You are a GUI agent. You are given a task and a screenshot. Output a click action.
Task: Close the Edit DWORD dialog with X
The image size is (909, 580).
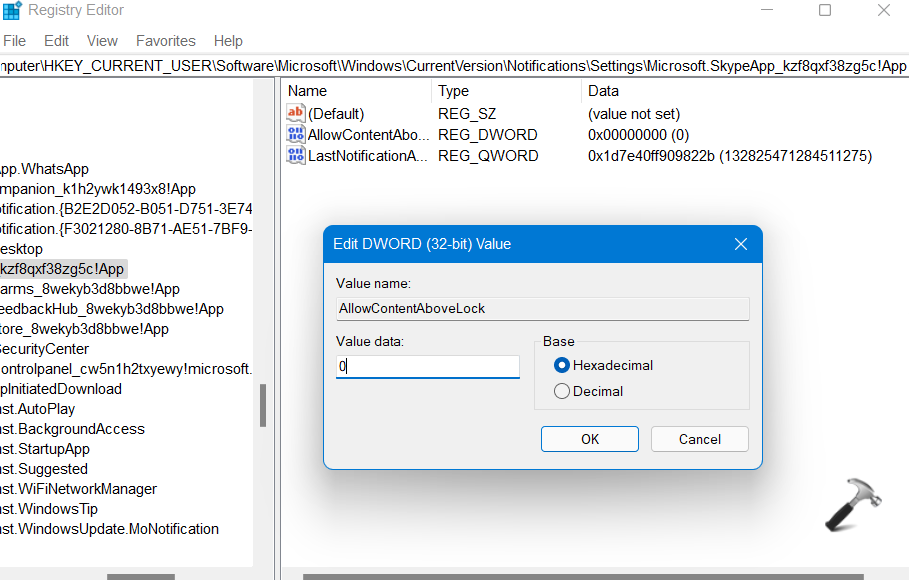(741, 245)
